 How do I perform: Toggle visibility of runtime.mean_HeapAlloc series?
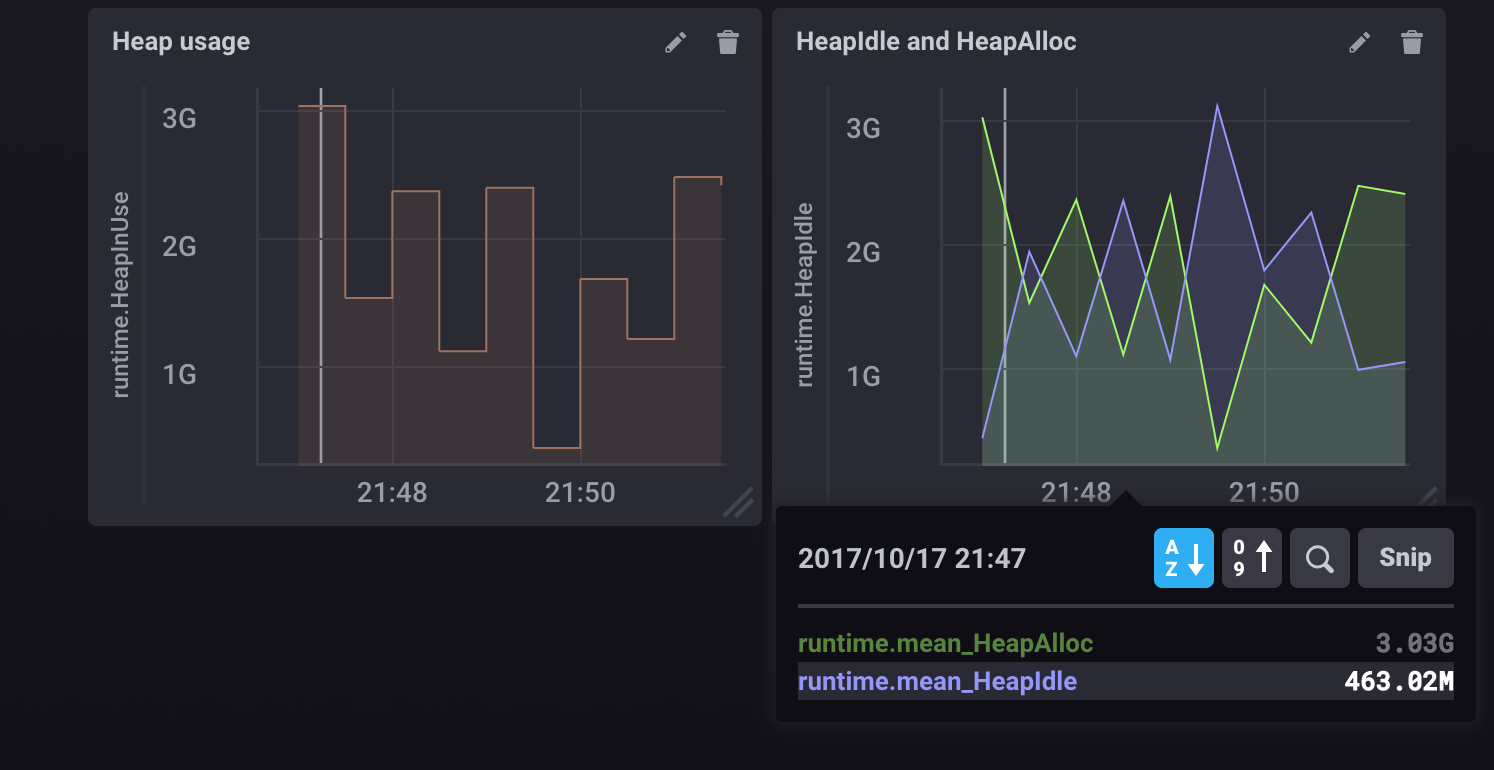point(946,643)
